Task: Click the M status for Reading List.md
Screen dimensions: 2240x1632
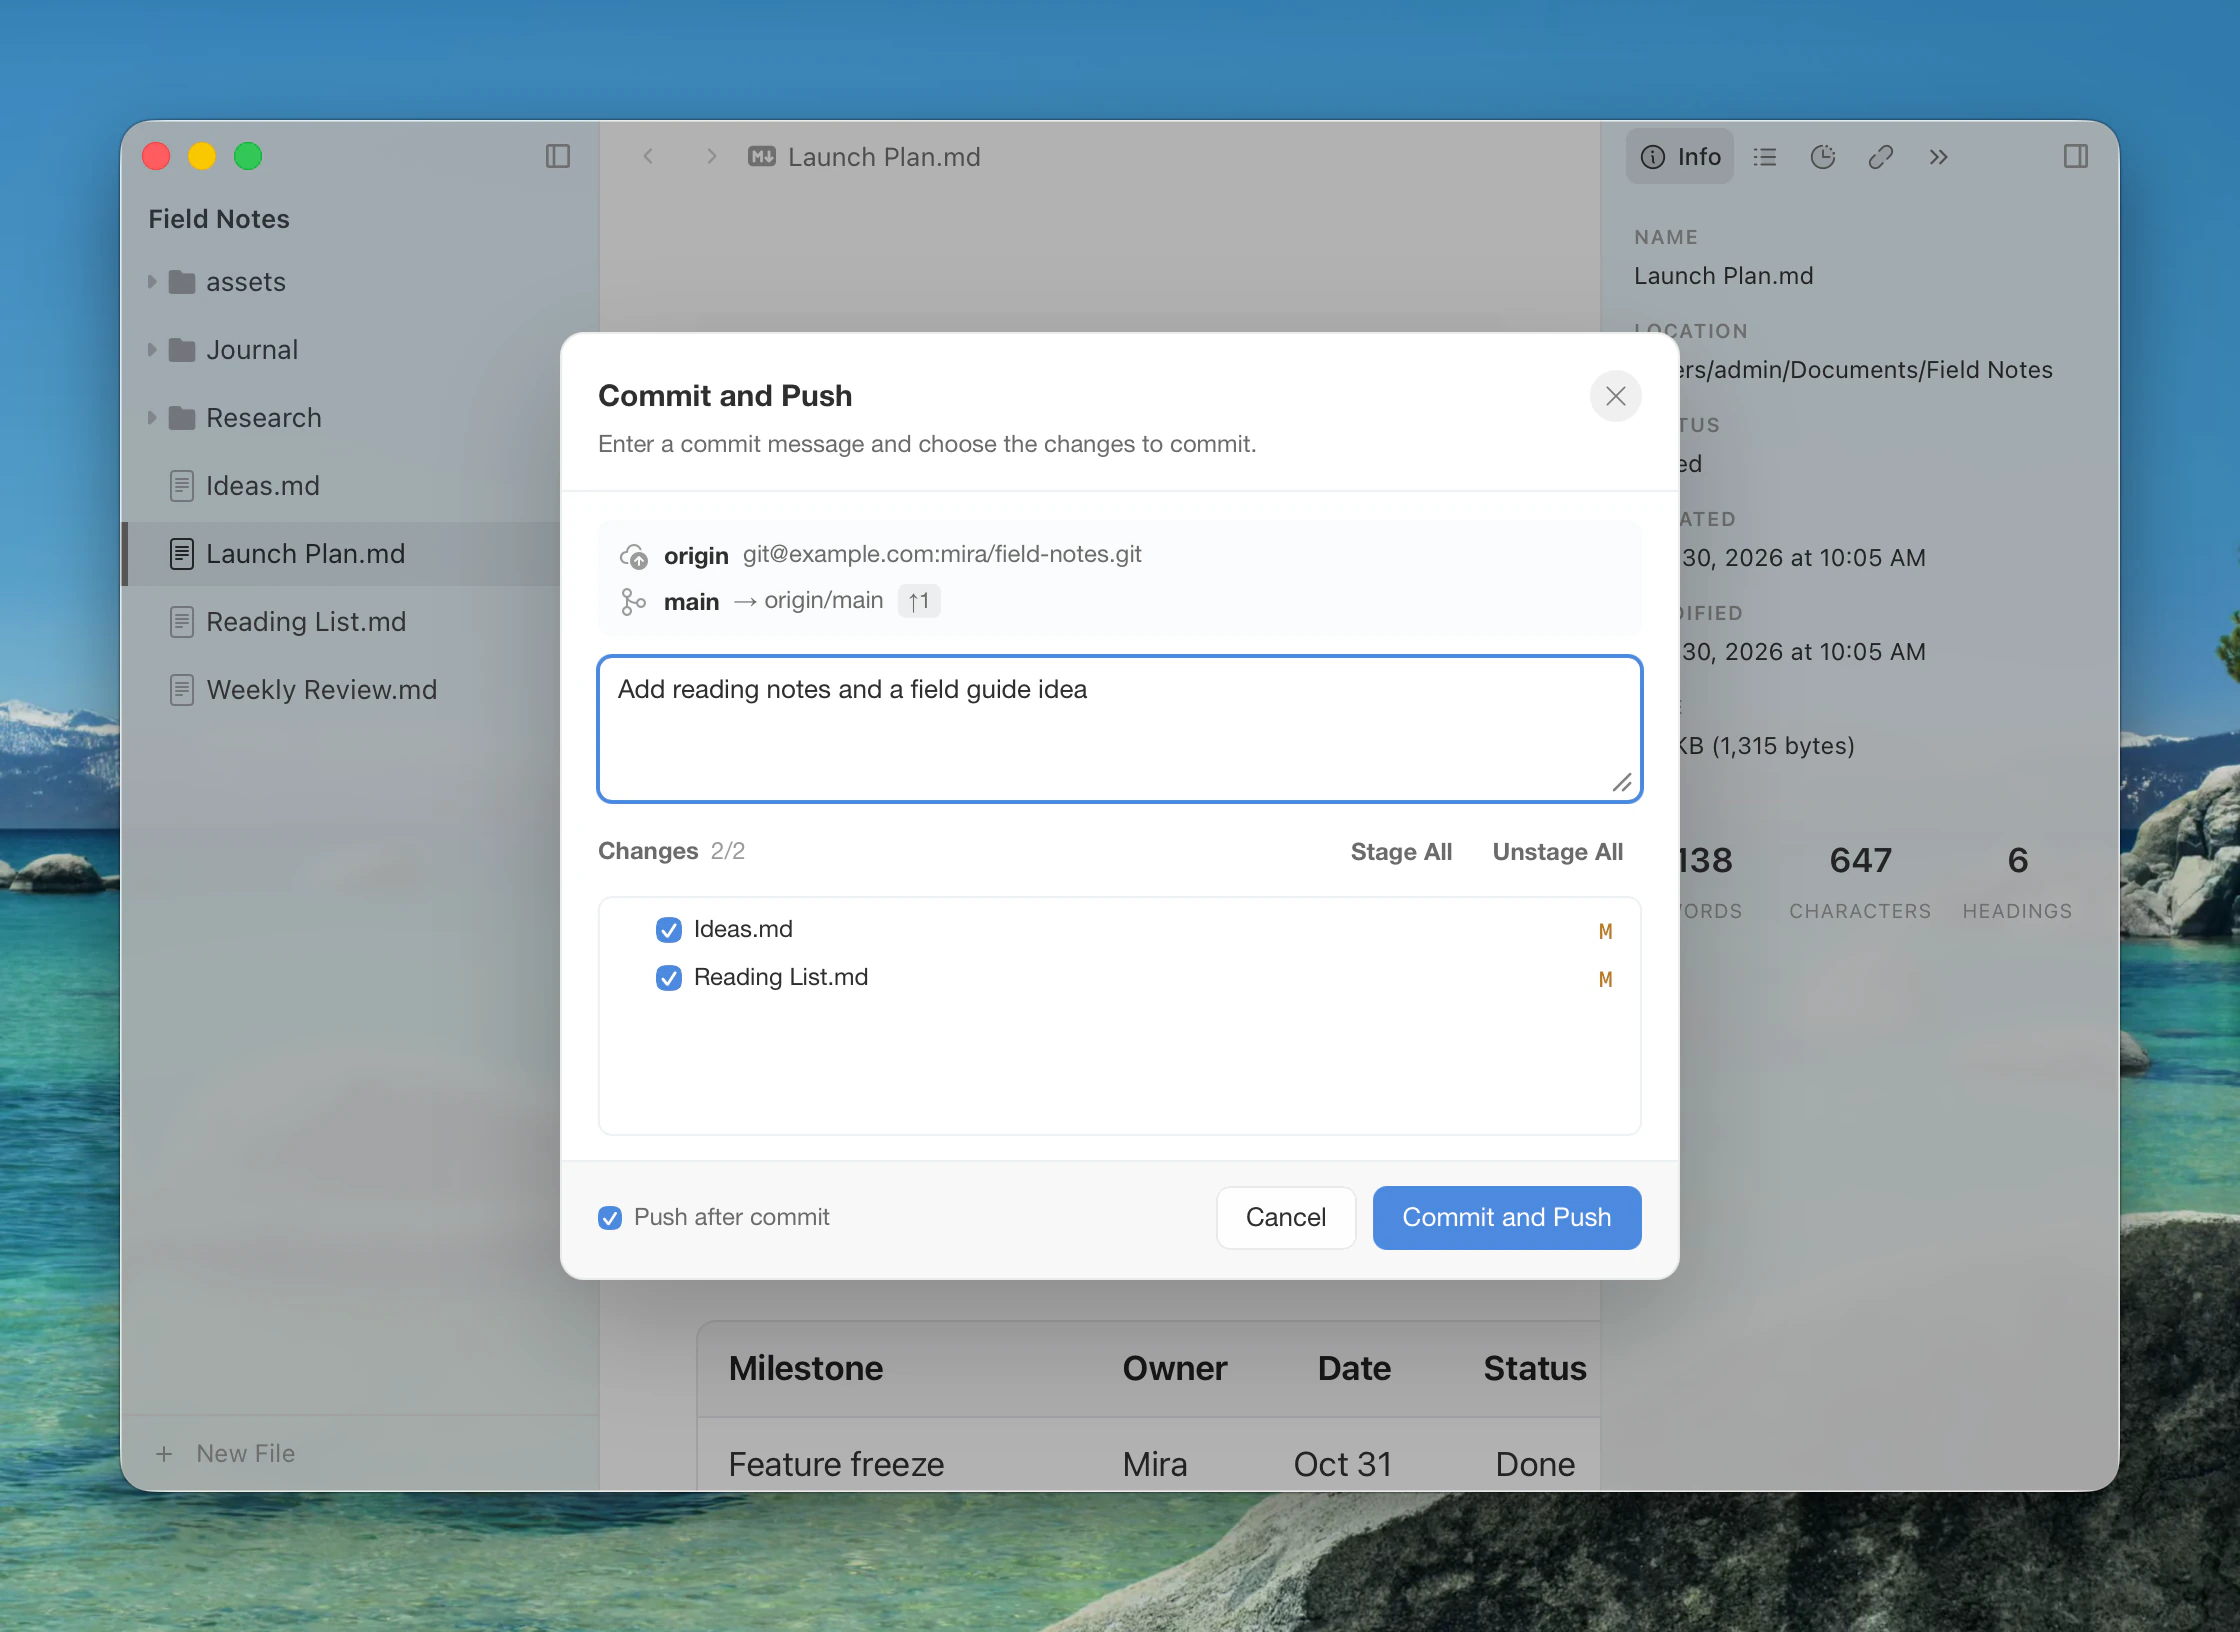Action: pyautogui.click(x=1605, y=979)
